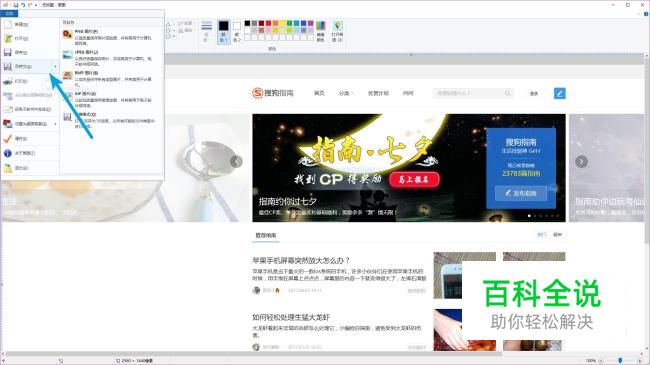Choose Send in email menu entry

point(30,109)
